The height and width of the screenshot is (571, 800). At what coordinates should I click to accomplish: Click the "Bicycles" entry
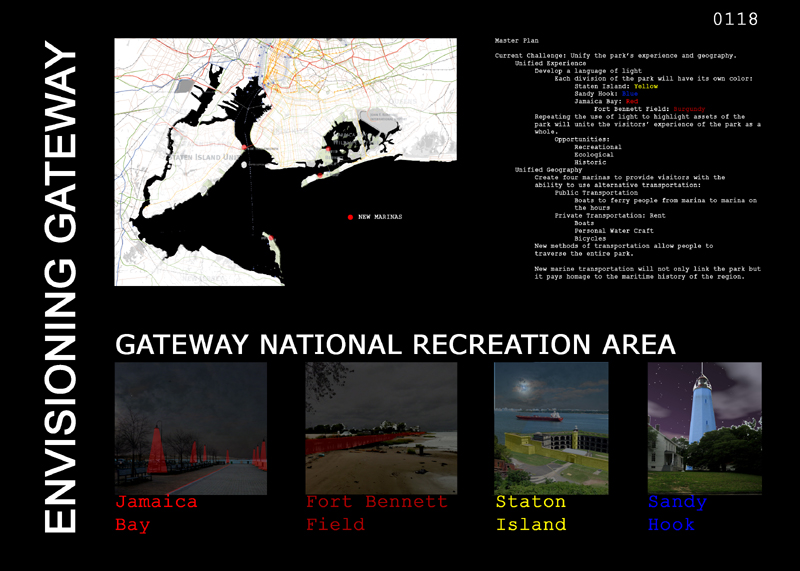coord(590,238)
